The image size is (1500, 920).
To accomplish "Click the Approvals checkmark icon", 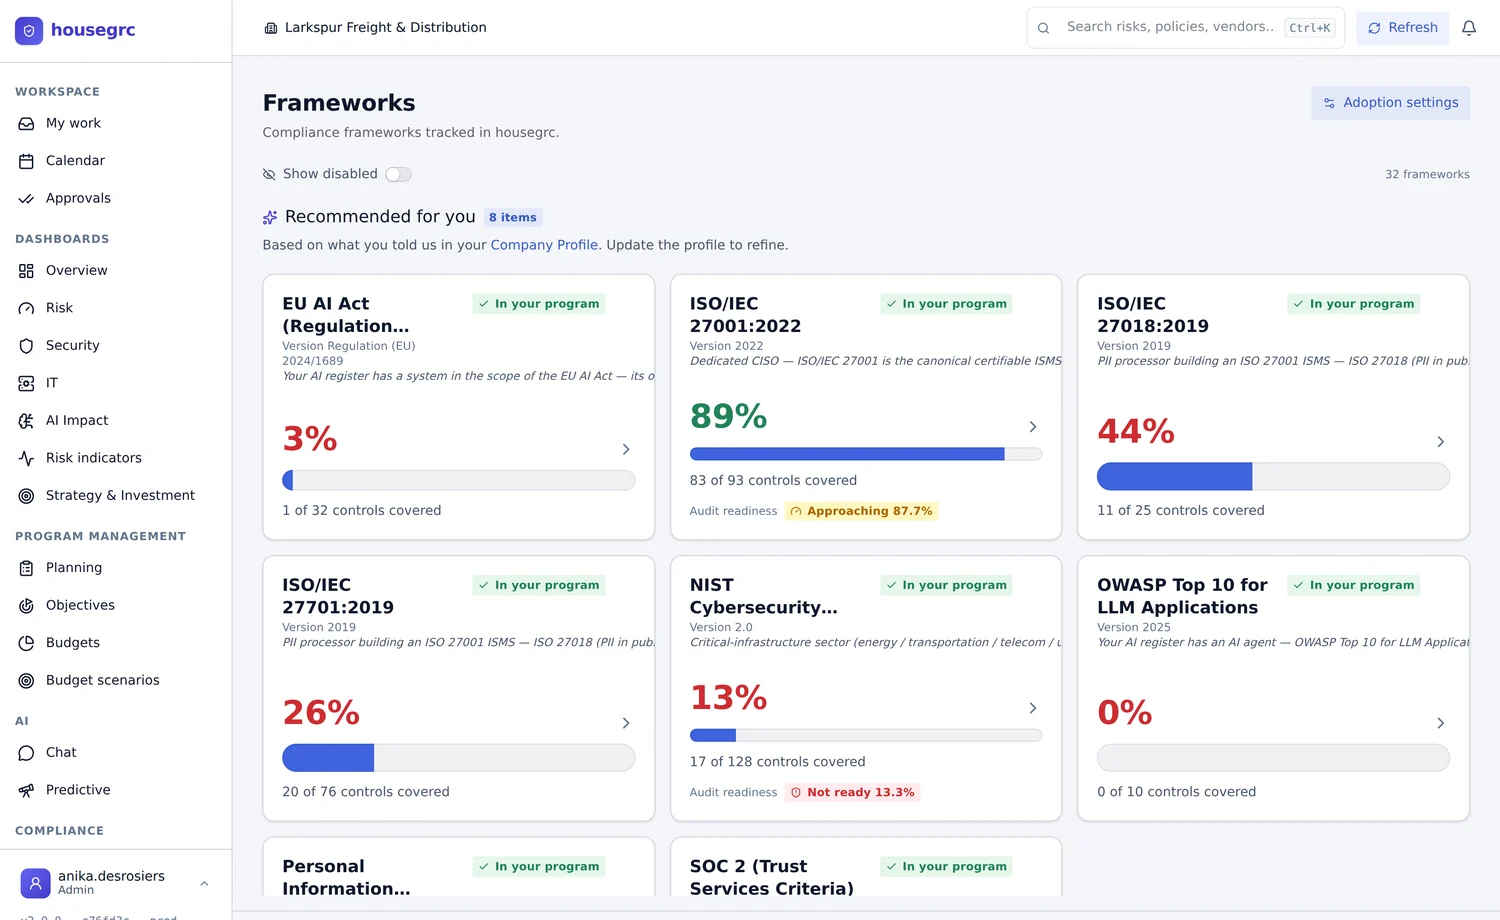I will [x=26, y=199].
